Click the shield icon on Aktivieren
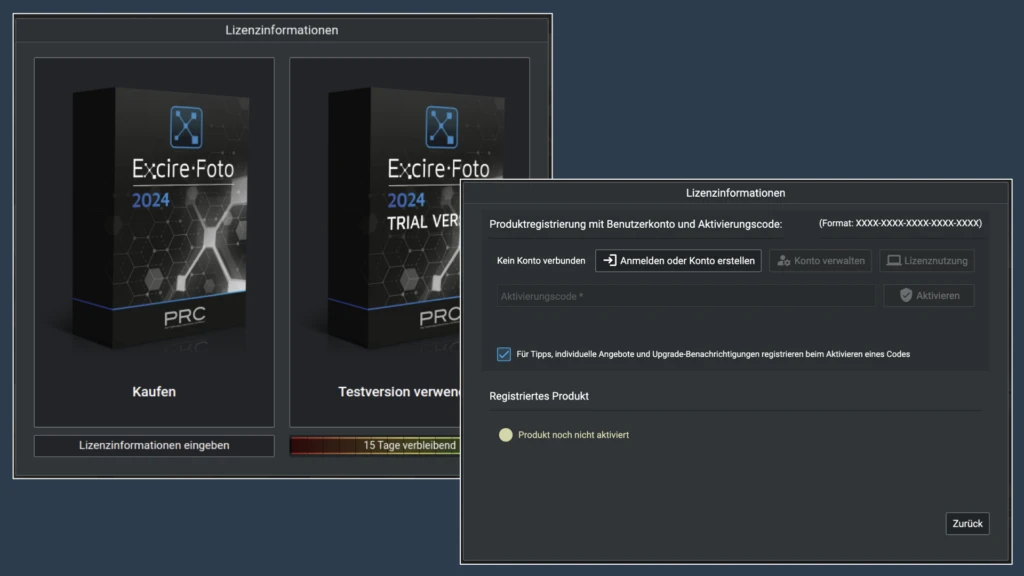Viewport: 1024px width, 576px height. (x=906, y=296)
